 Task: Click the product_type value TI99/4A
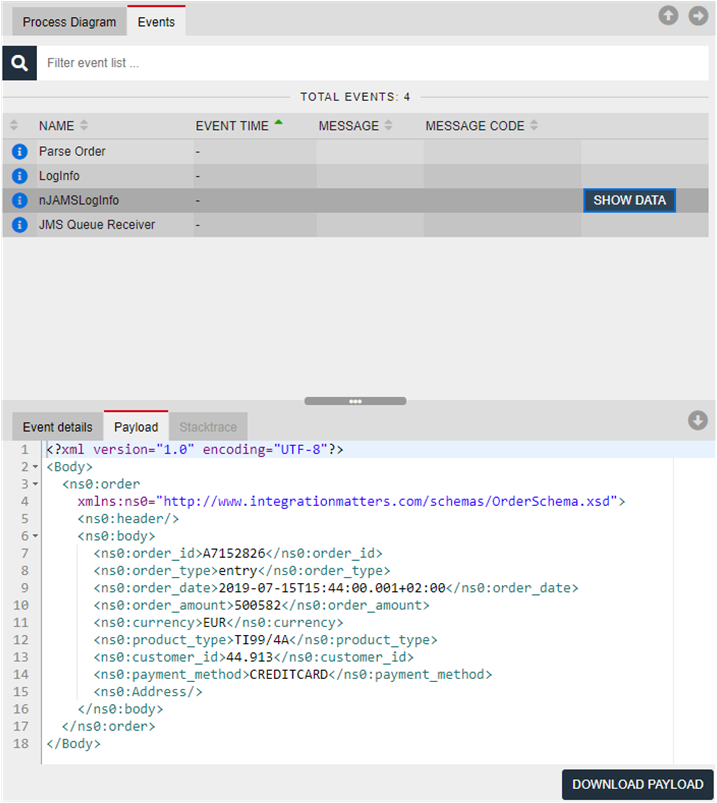pyautogui.click(x=262, y=640)
